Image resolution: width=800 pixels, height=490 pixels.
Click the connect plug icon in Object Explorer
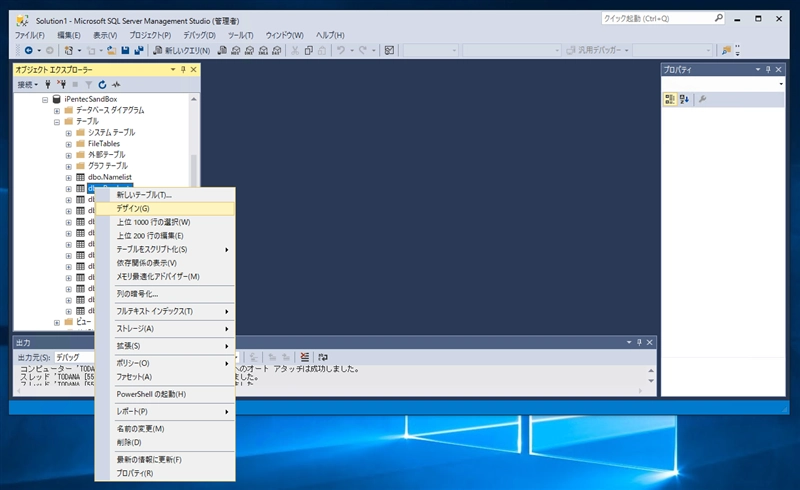pyautogui.click(x=48, y=84)
